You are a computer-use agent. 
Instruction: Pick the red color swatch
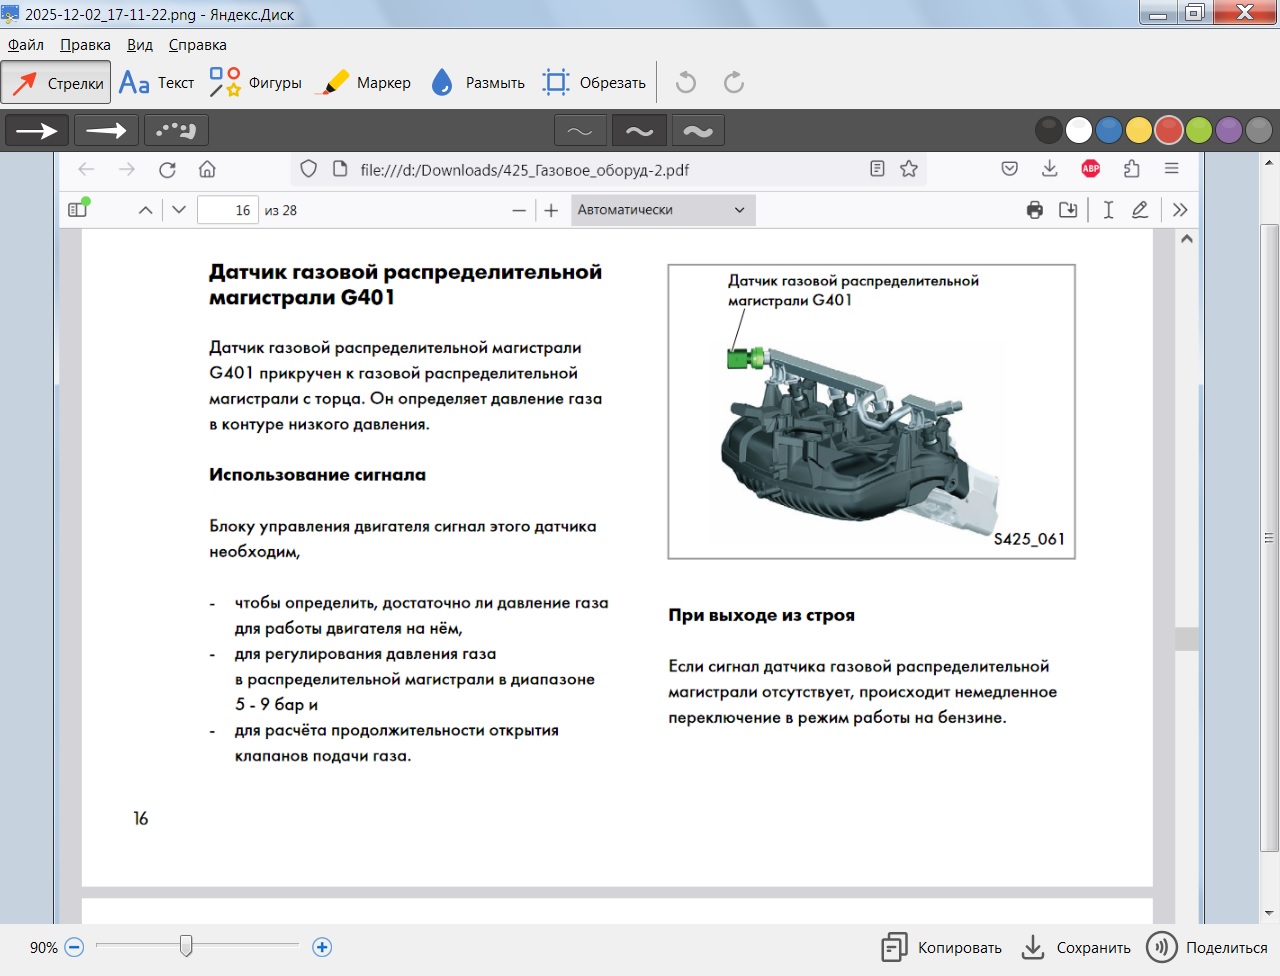coord(1168,130)
